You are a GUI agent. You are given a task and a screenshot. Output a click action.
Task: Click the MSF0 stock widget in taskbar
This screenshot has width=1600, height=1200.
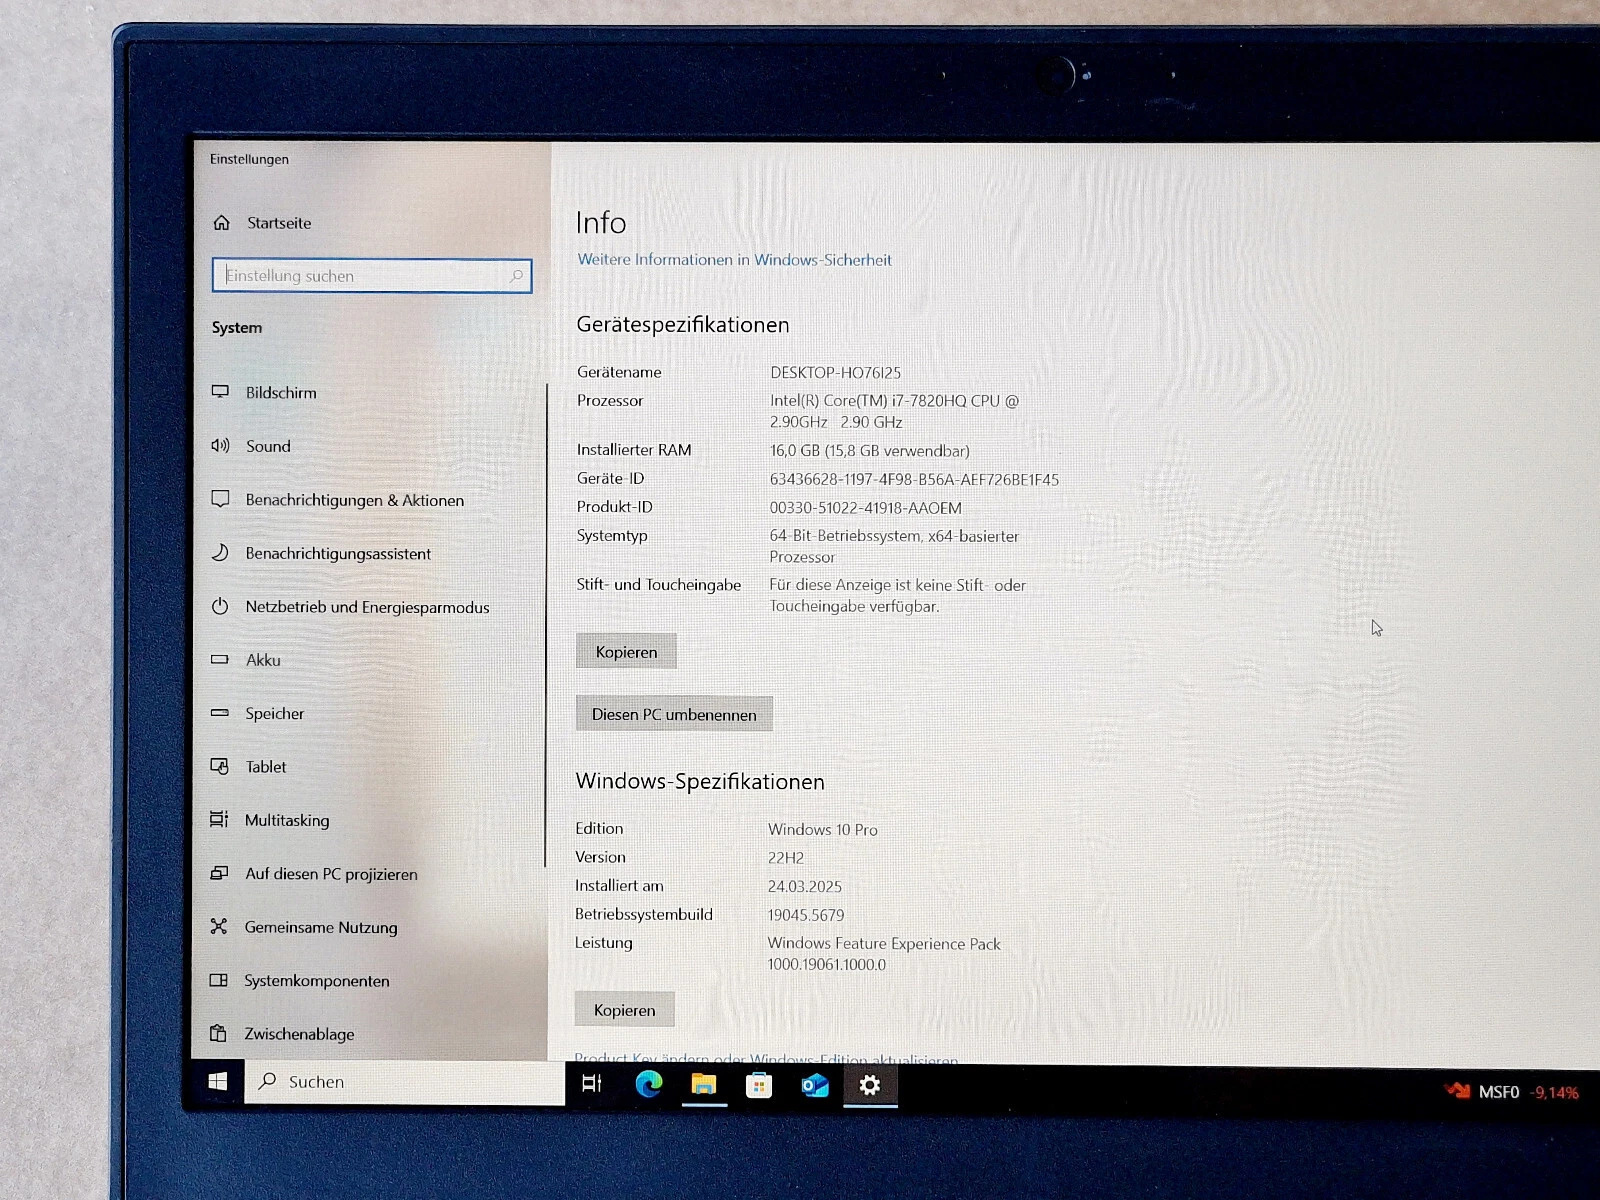[x=1511, y=1092]
